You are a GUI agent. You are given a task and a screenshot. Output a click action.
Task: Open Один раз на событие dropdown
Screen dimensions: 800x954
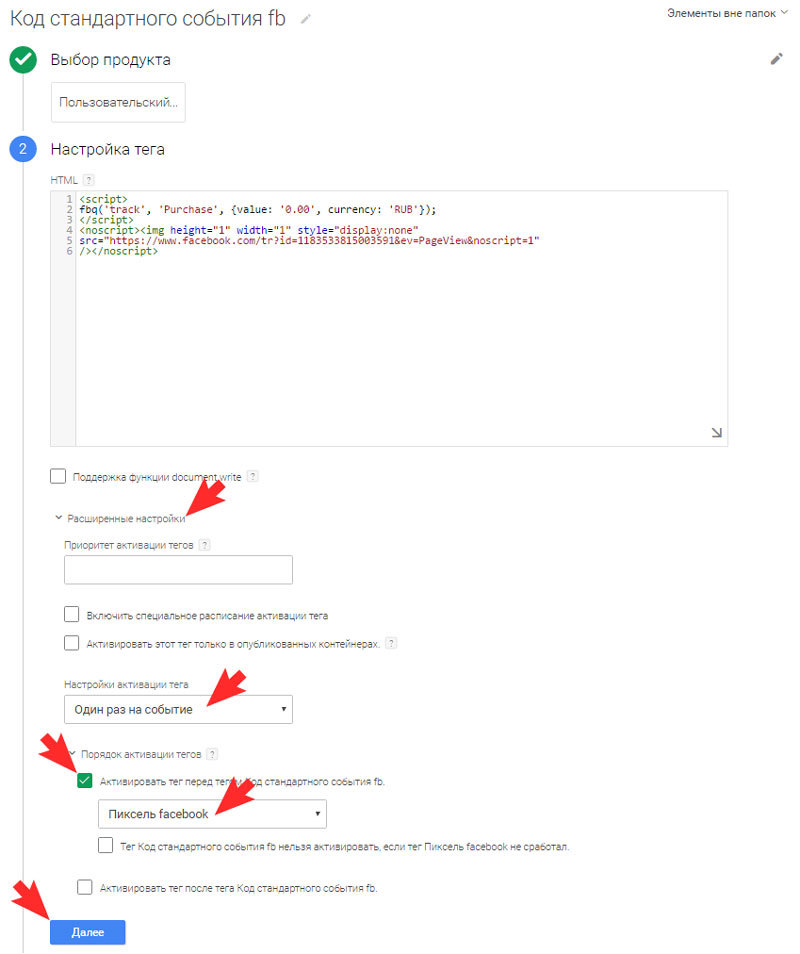[178, 709]
